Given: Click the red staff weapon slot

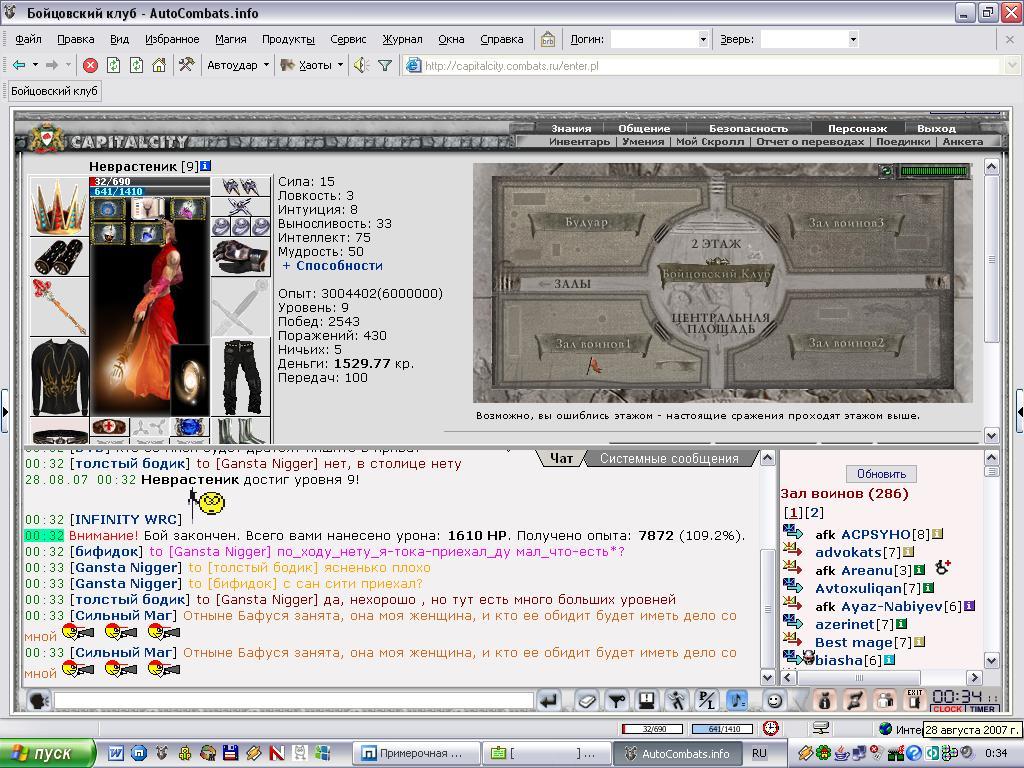Looking at the screenshot, I should tap(59, 306).
